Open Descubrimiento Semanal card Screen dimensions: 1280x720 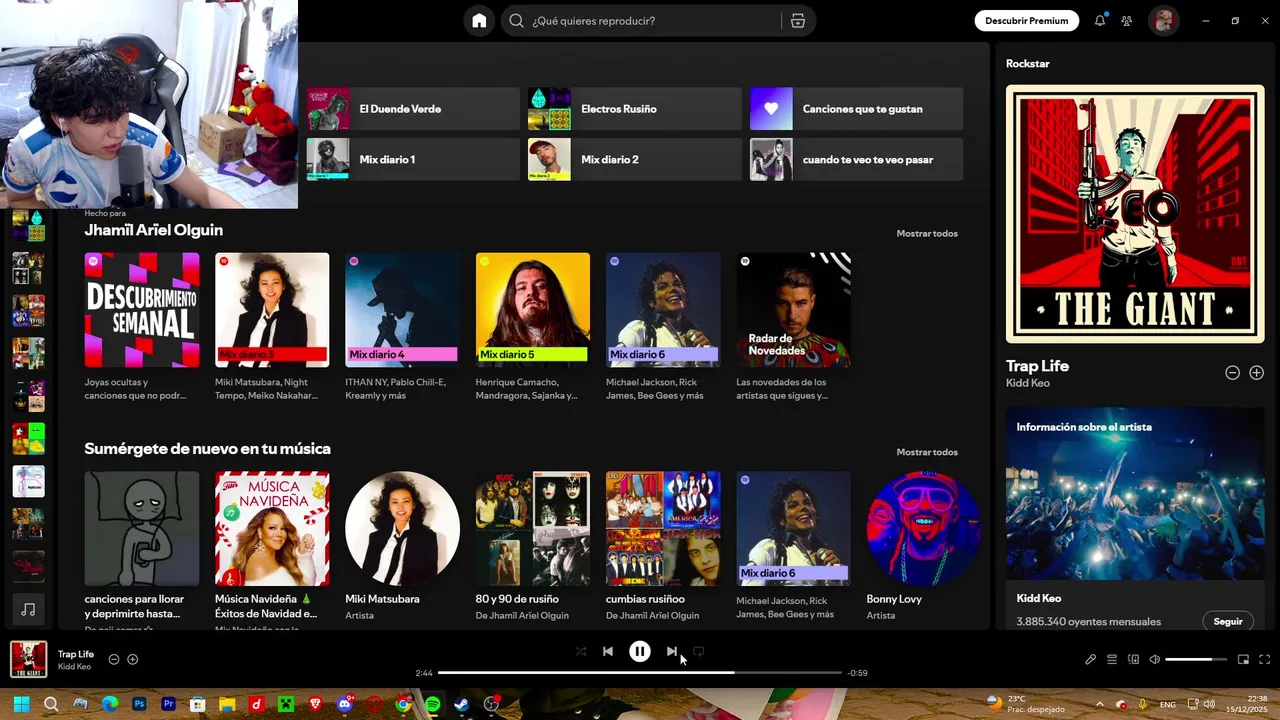coord(142,326)
